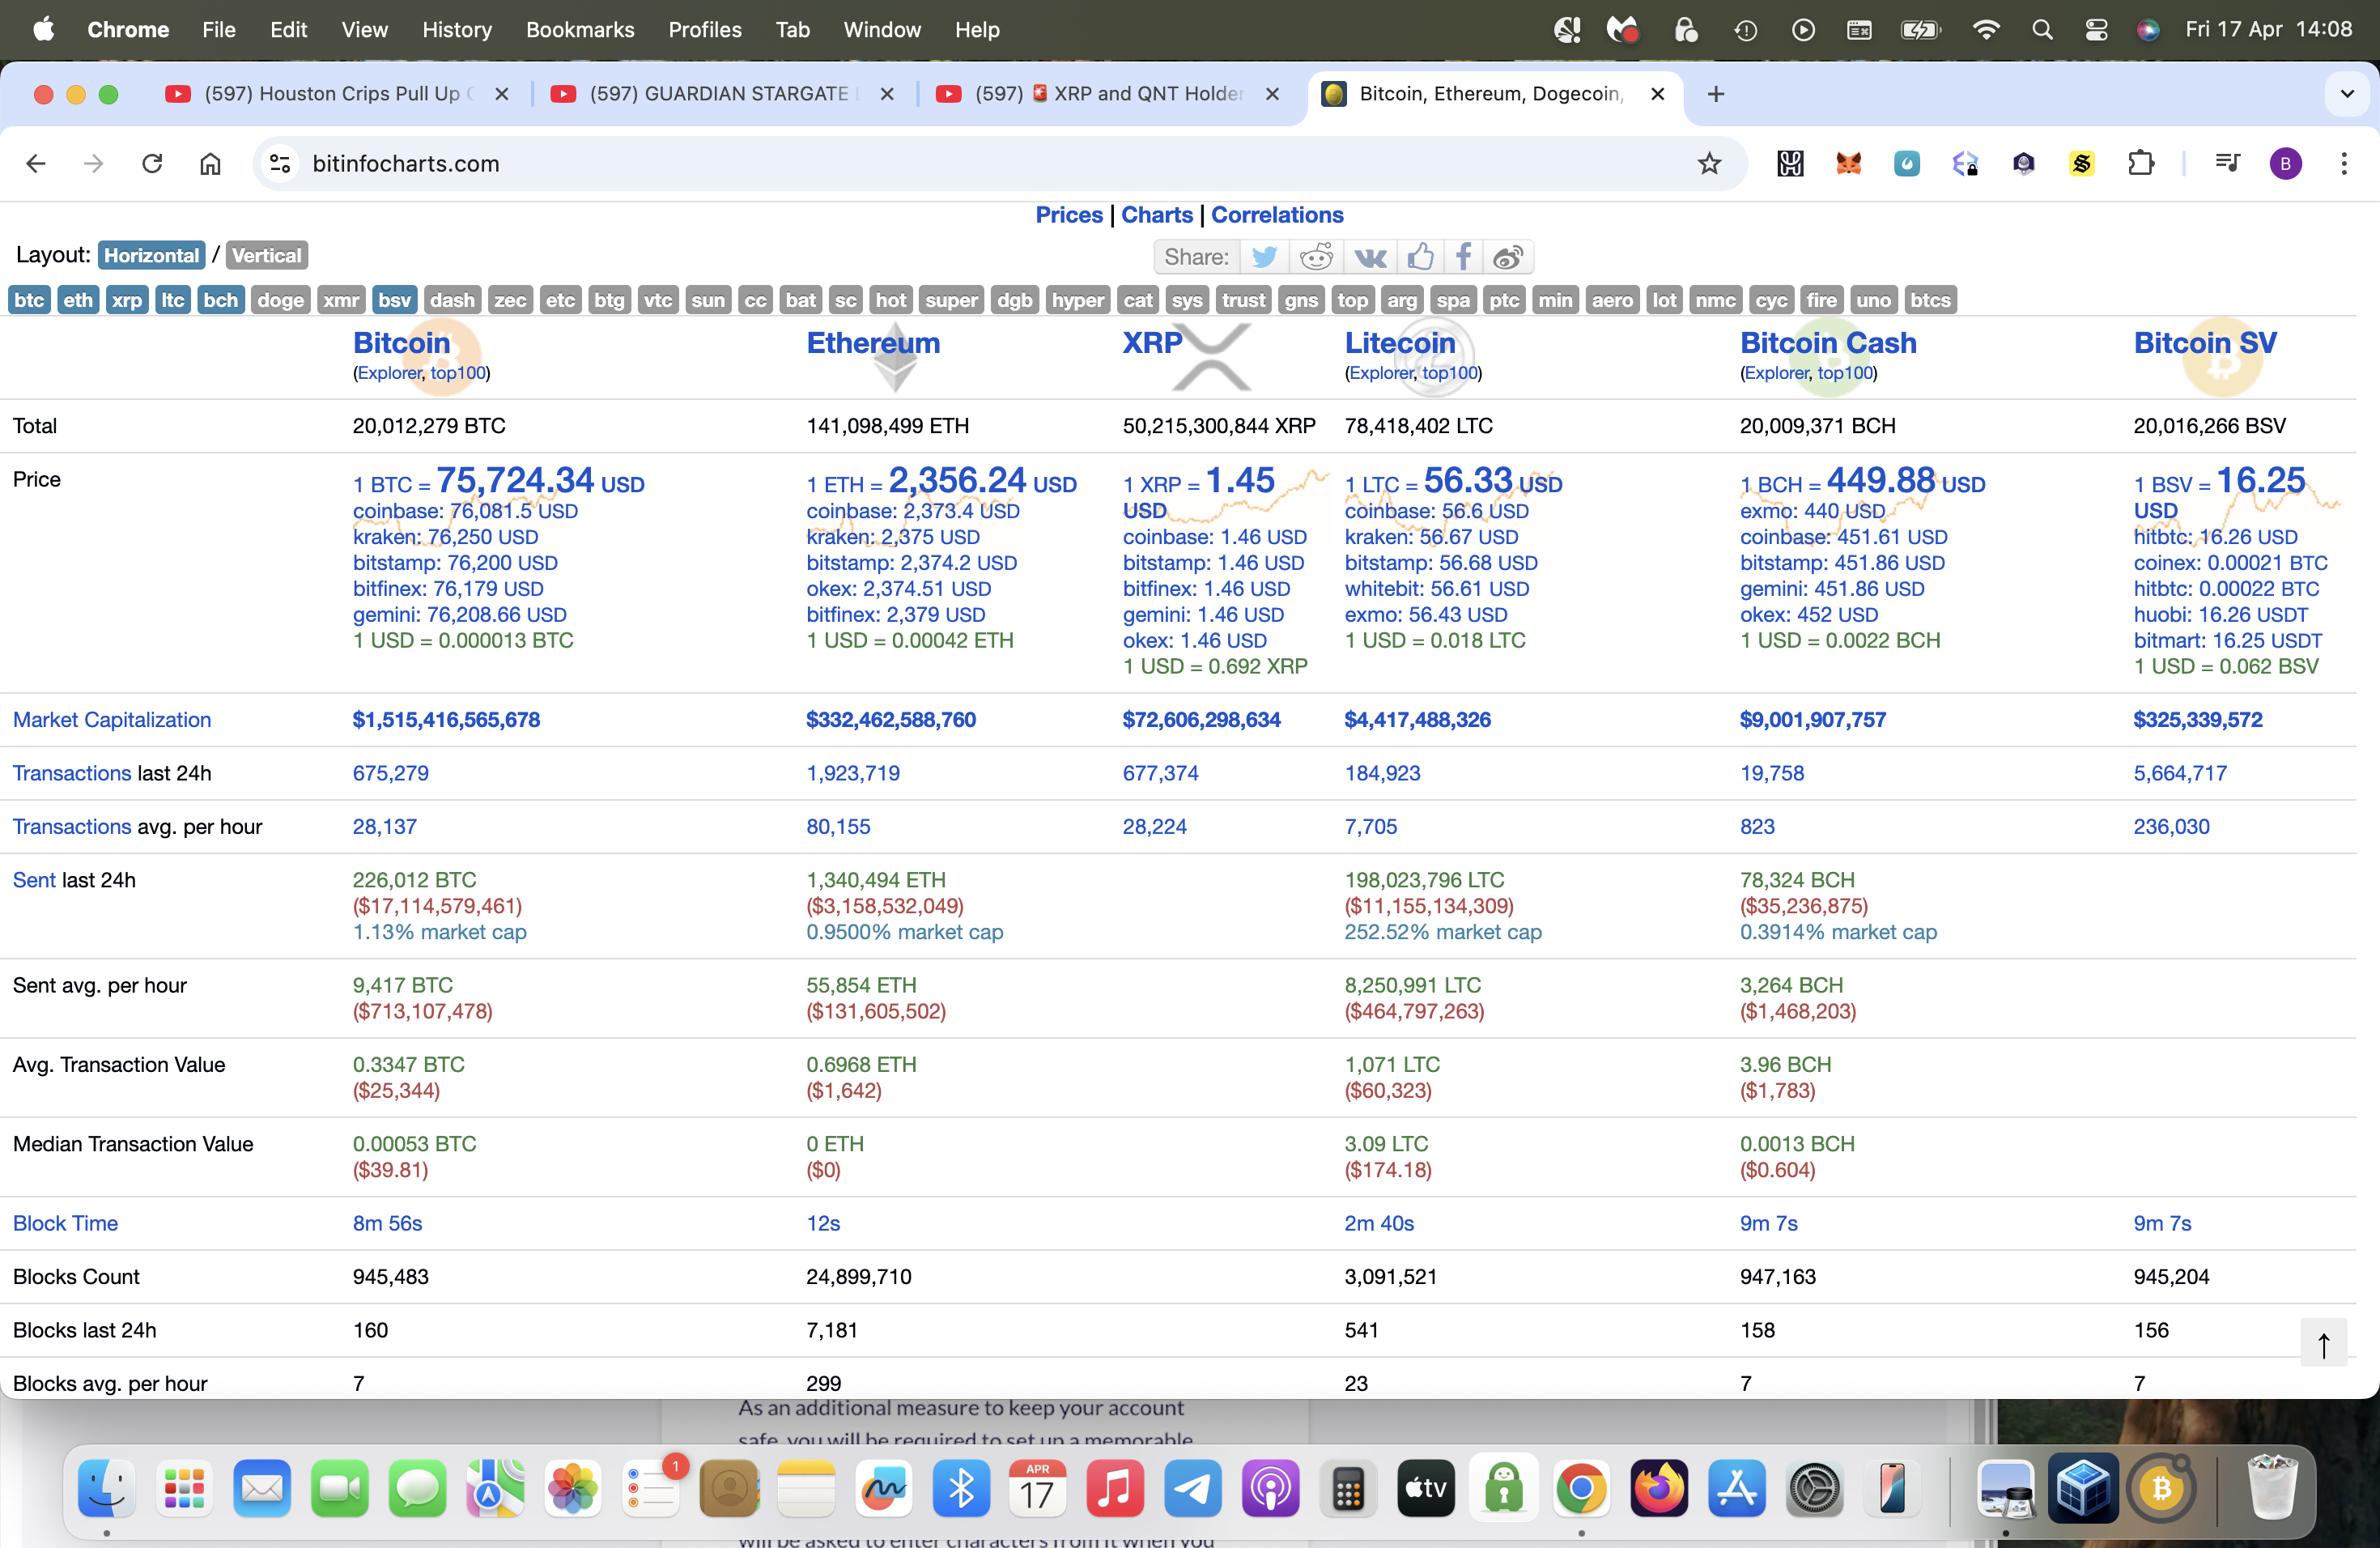Share the page on Facebook

pyautogui.click(x=1463, y=257)
